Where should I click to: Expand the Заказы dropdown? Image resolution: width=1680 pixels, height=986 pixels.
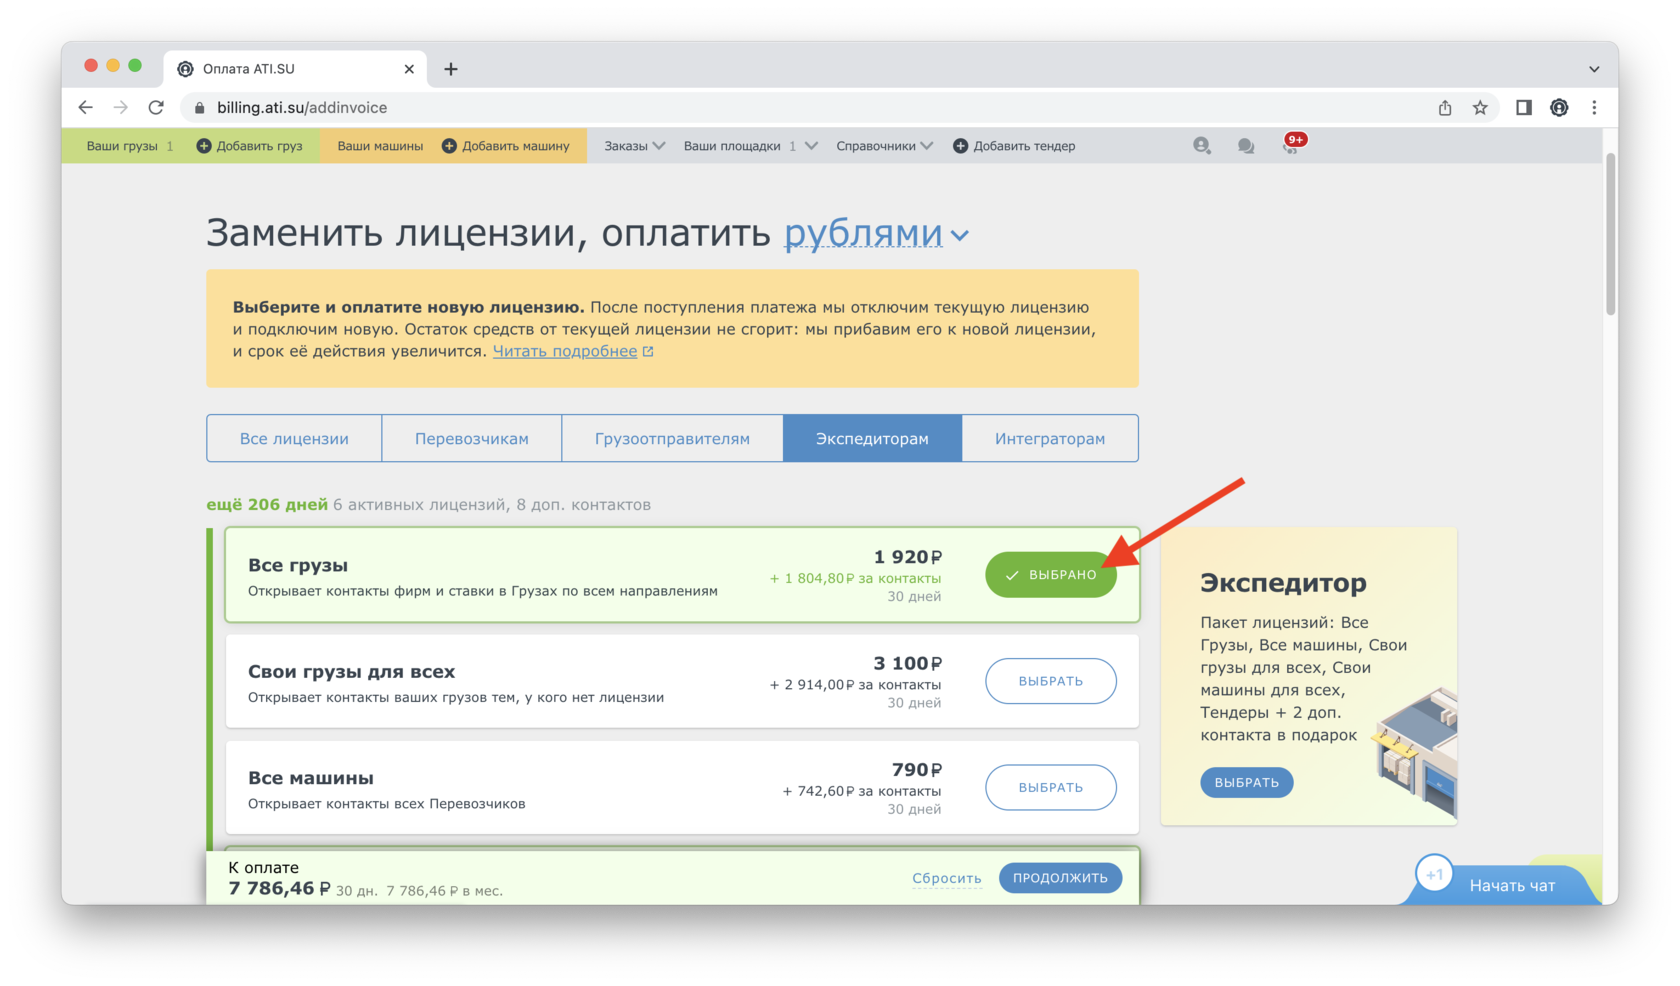click(634, 146)
